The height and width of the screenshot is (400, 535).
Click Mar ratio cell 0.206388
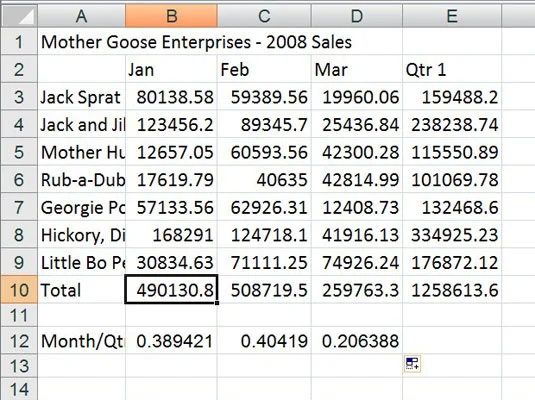[x=357, y=341]
